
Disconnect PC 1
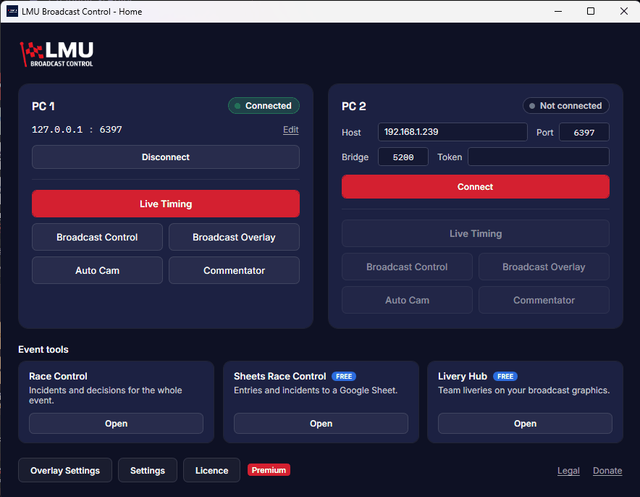[x=166, y=157]
